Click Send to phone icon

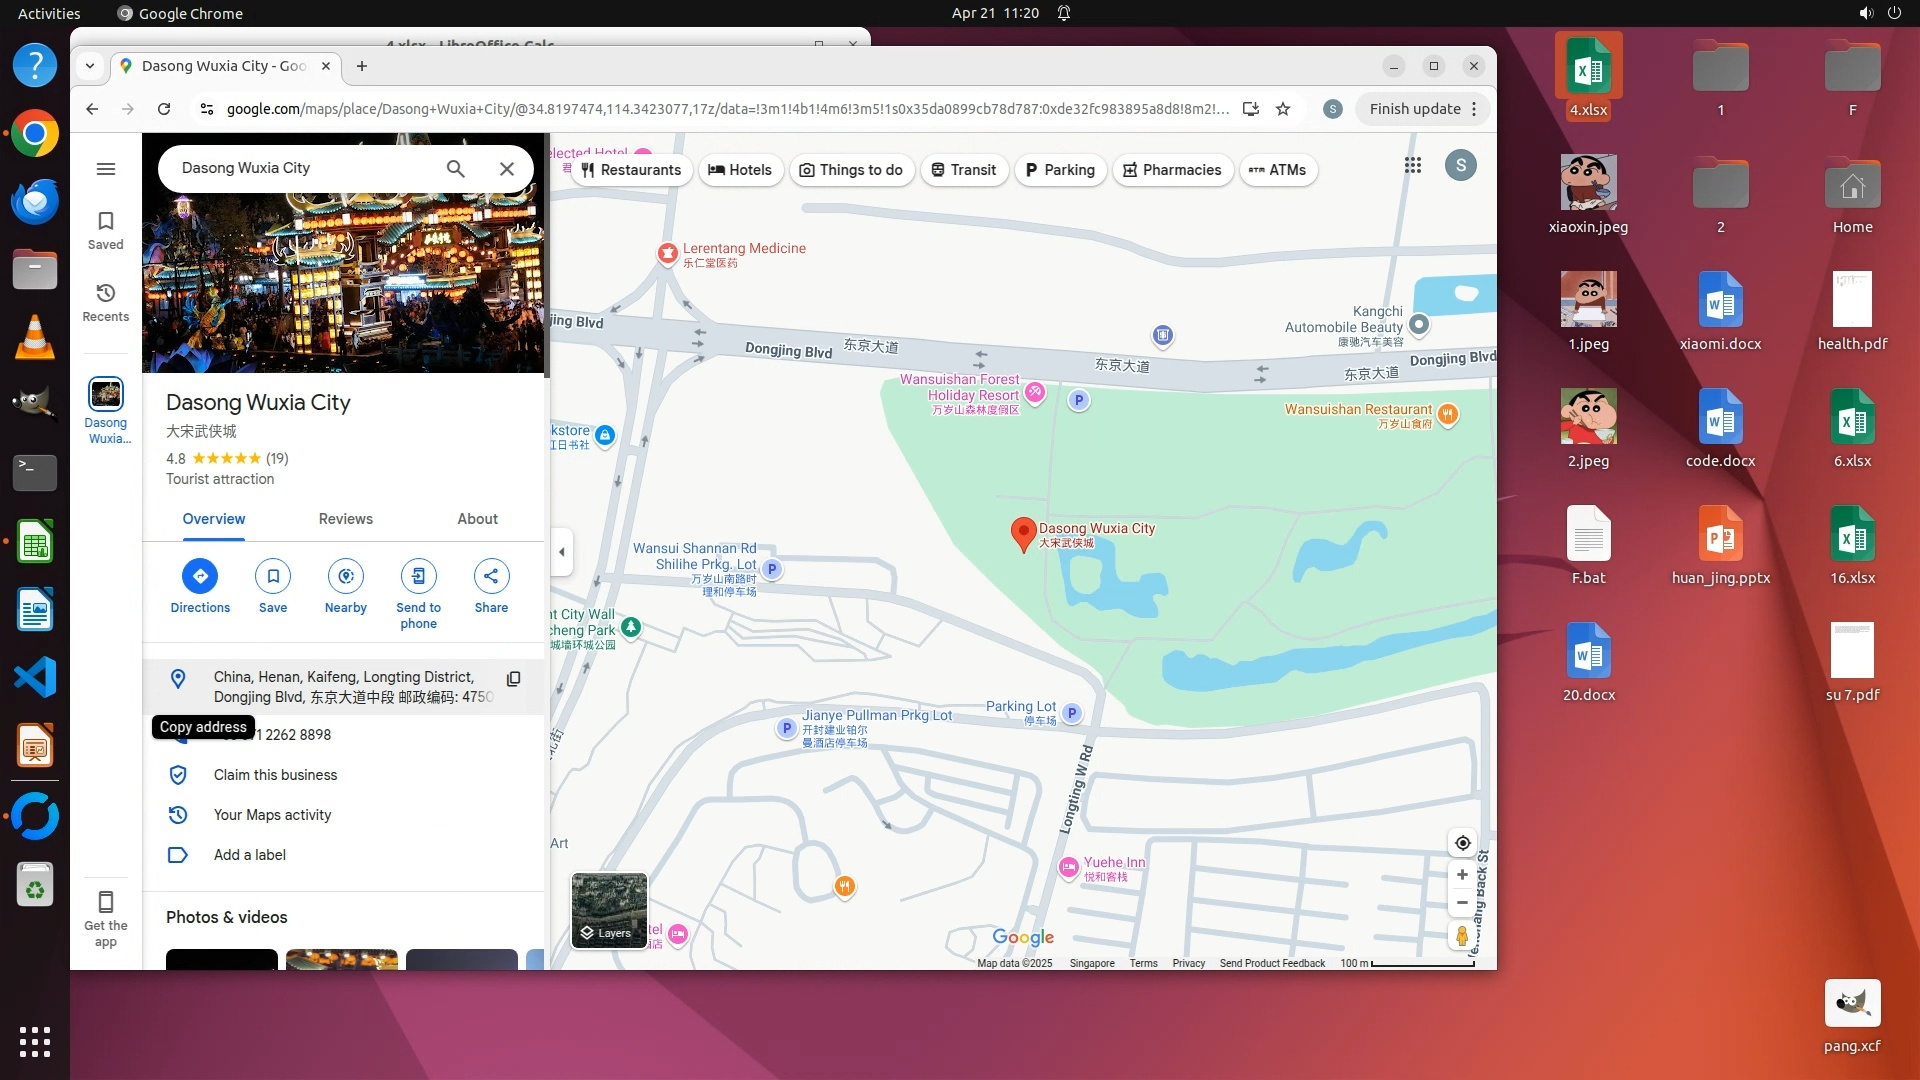pyautogui.click(x=418, y=576)
